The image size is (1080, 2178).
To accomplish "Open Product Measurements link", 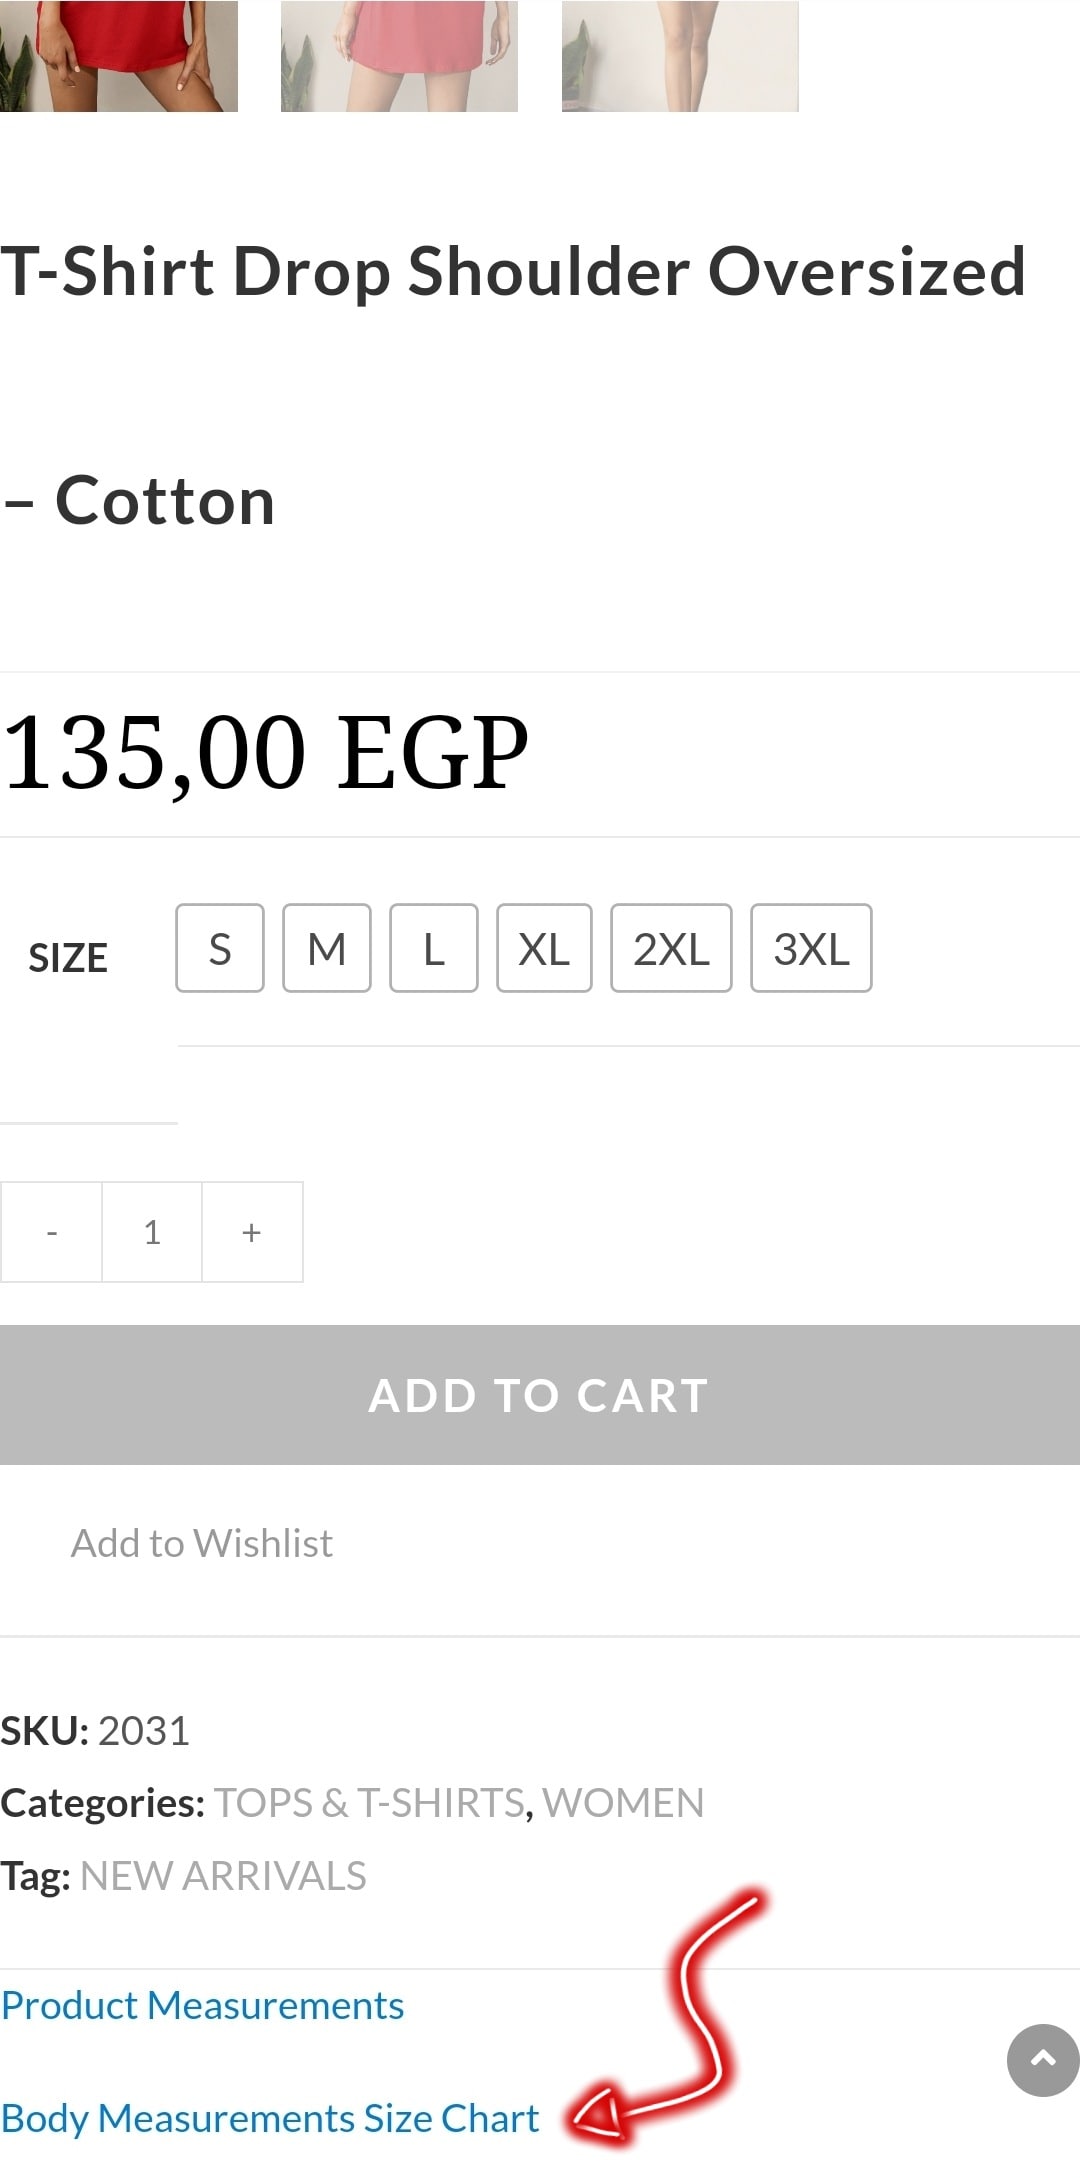I will tap(202, 2005).
